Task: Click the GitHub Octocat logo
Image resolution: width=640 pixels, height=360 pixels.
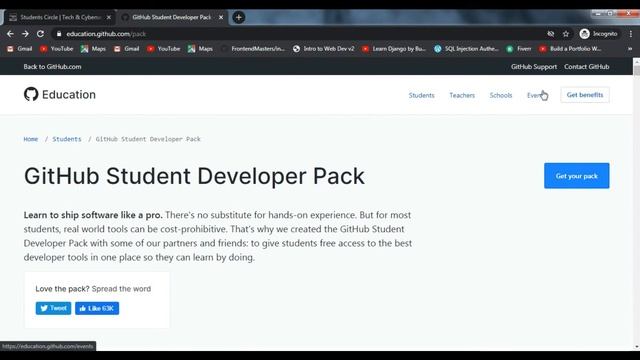Action: [x=31, y=94]
